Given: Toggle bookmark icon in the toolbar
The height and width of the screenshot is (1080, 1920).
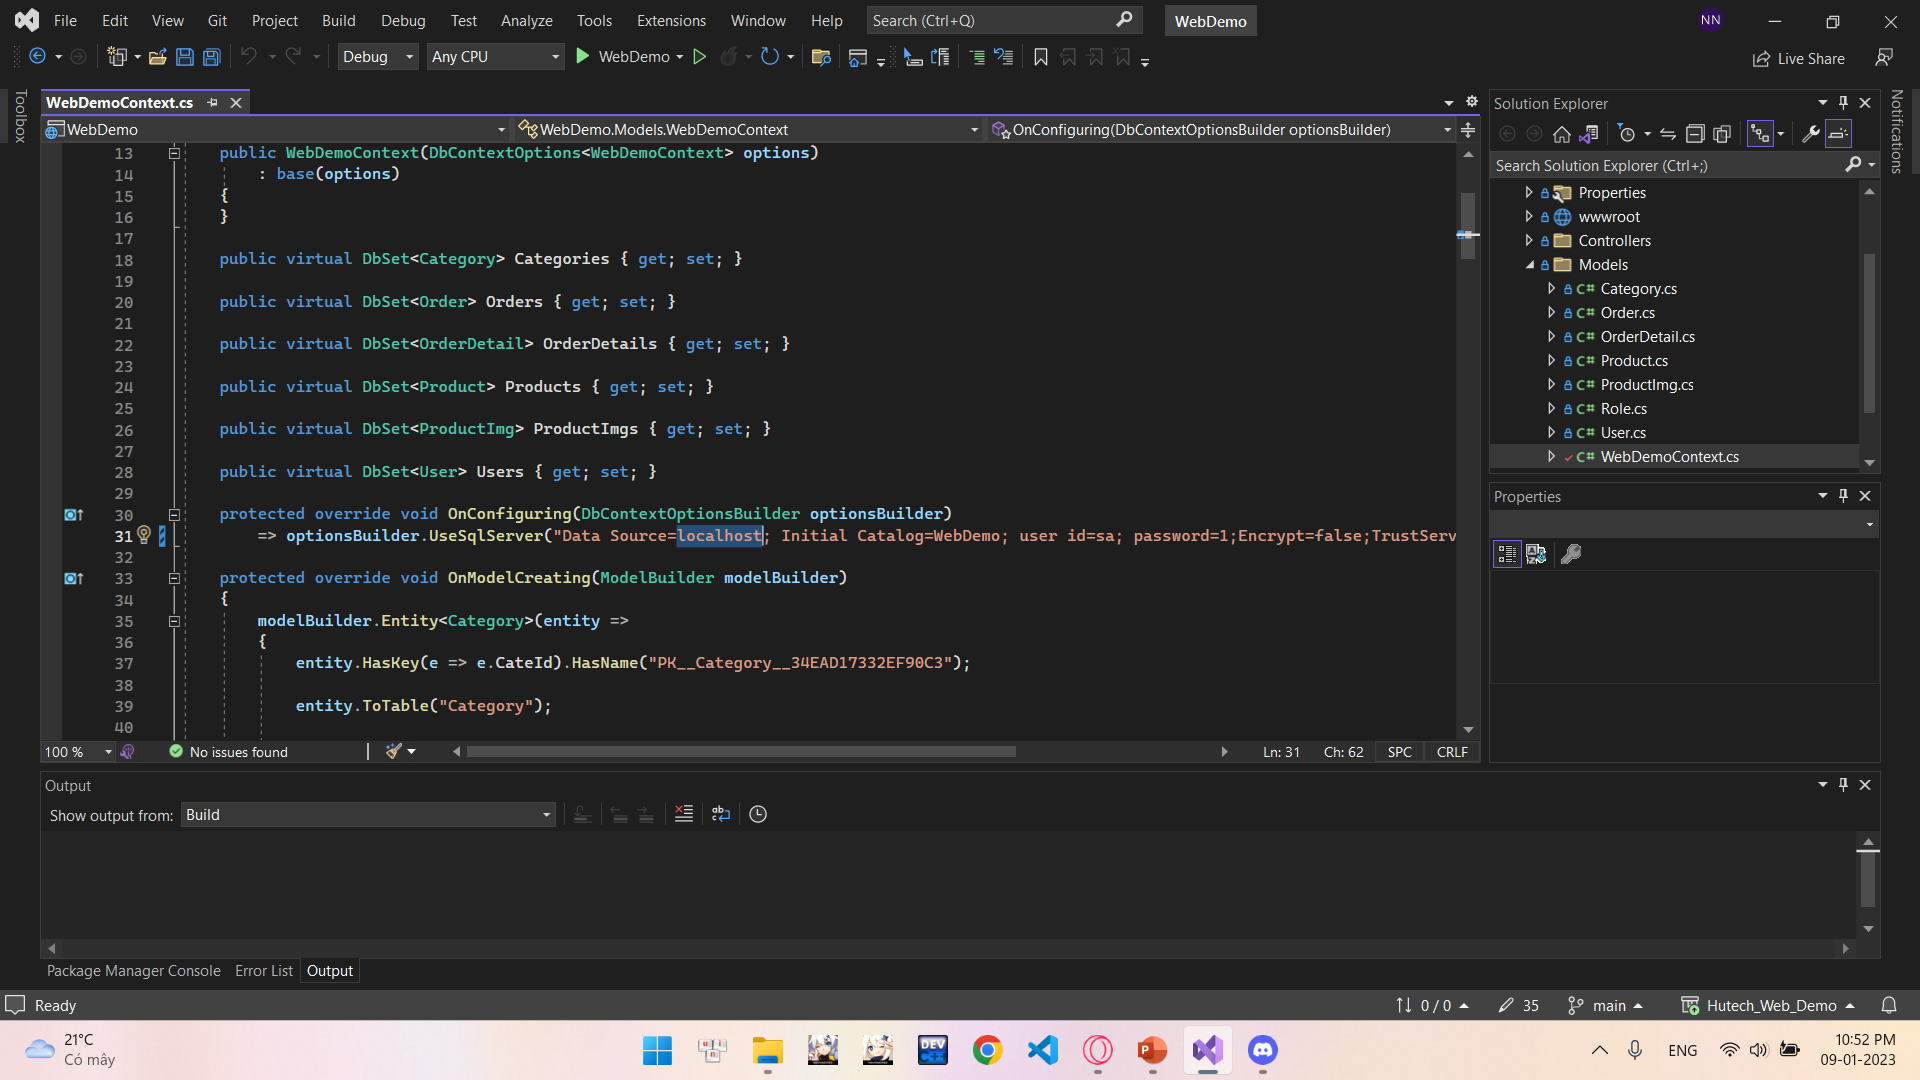Looking at the screenshot, I should tap(1041, 57).
